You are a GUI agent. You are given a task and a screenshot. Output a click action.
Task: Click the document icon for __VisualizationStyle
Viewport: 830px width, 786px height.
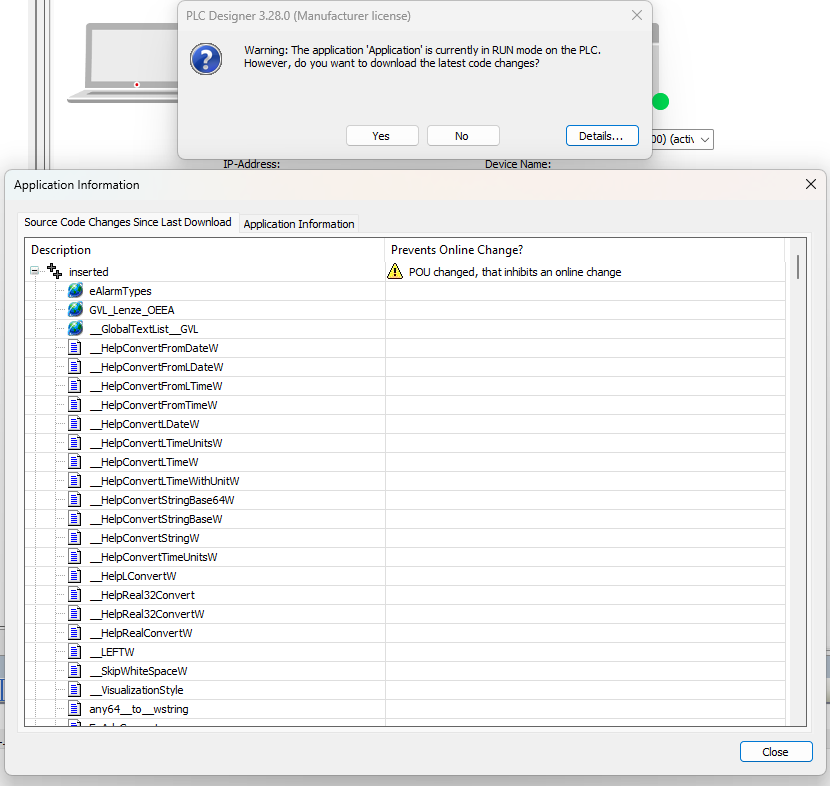coord(76,690)
